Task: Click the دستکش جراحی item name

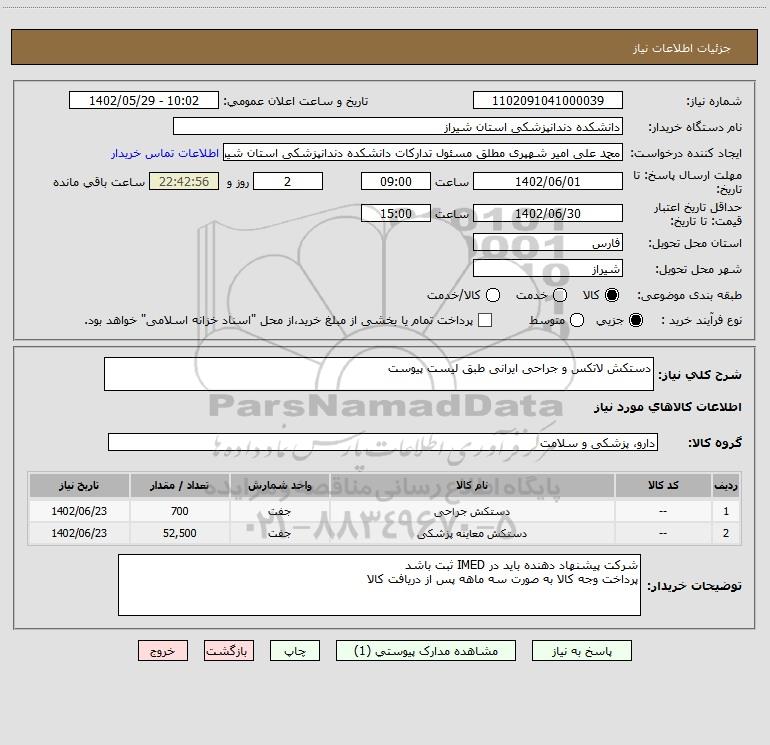Action: click(x=472, y=512)
